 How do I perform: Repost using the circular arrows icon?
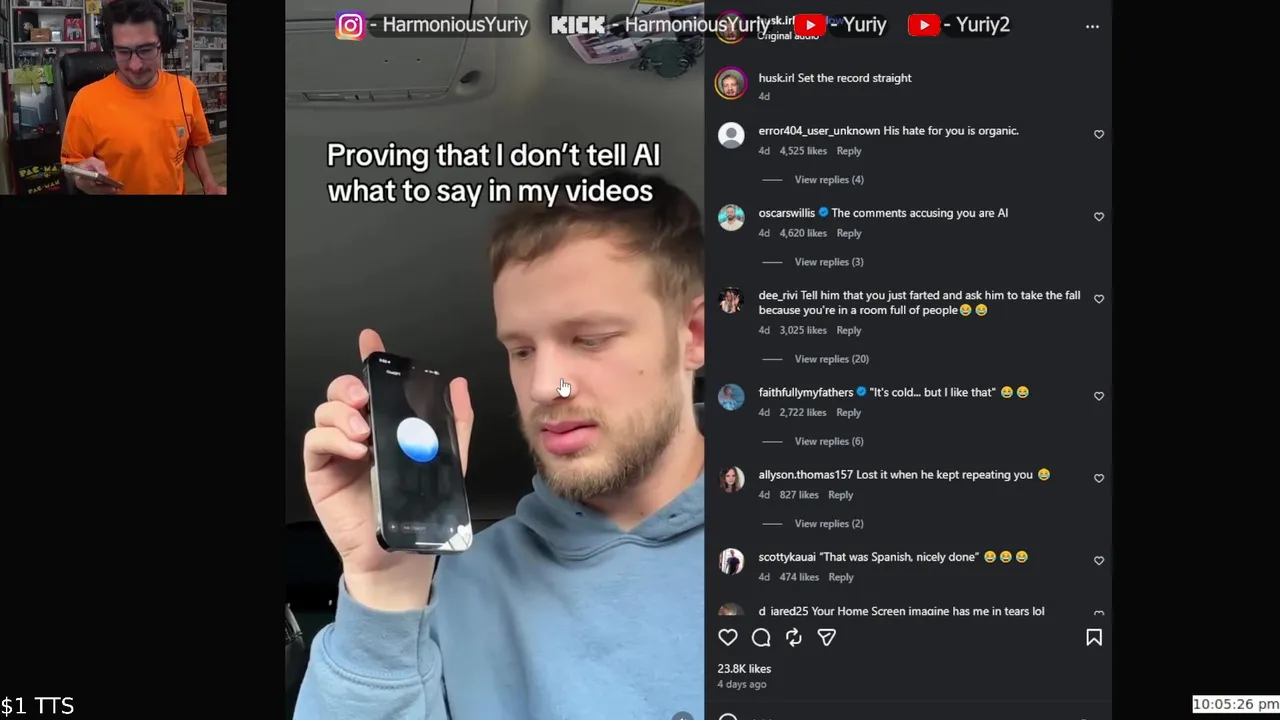[794, 637]
